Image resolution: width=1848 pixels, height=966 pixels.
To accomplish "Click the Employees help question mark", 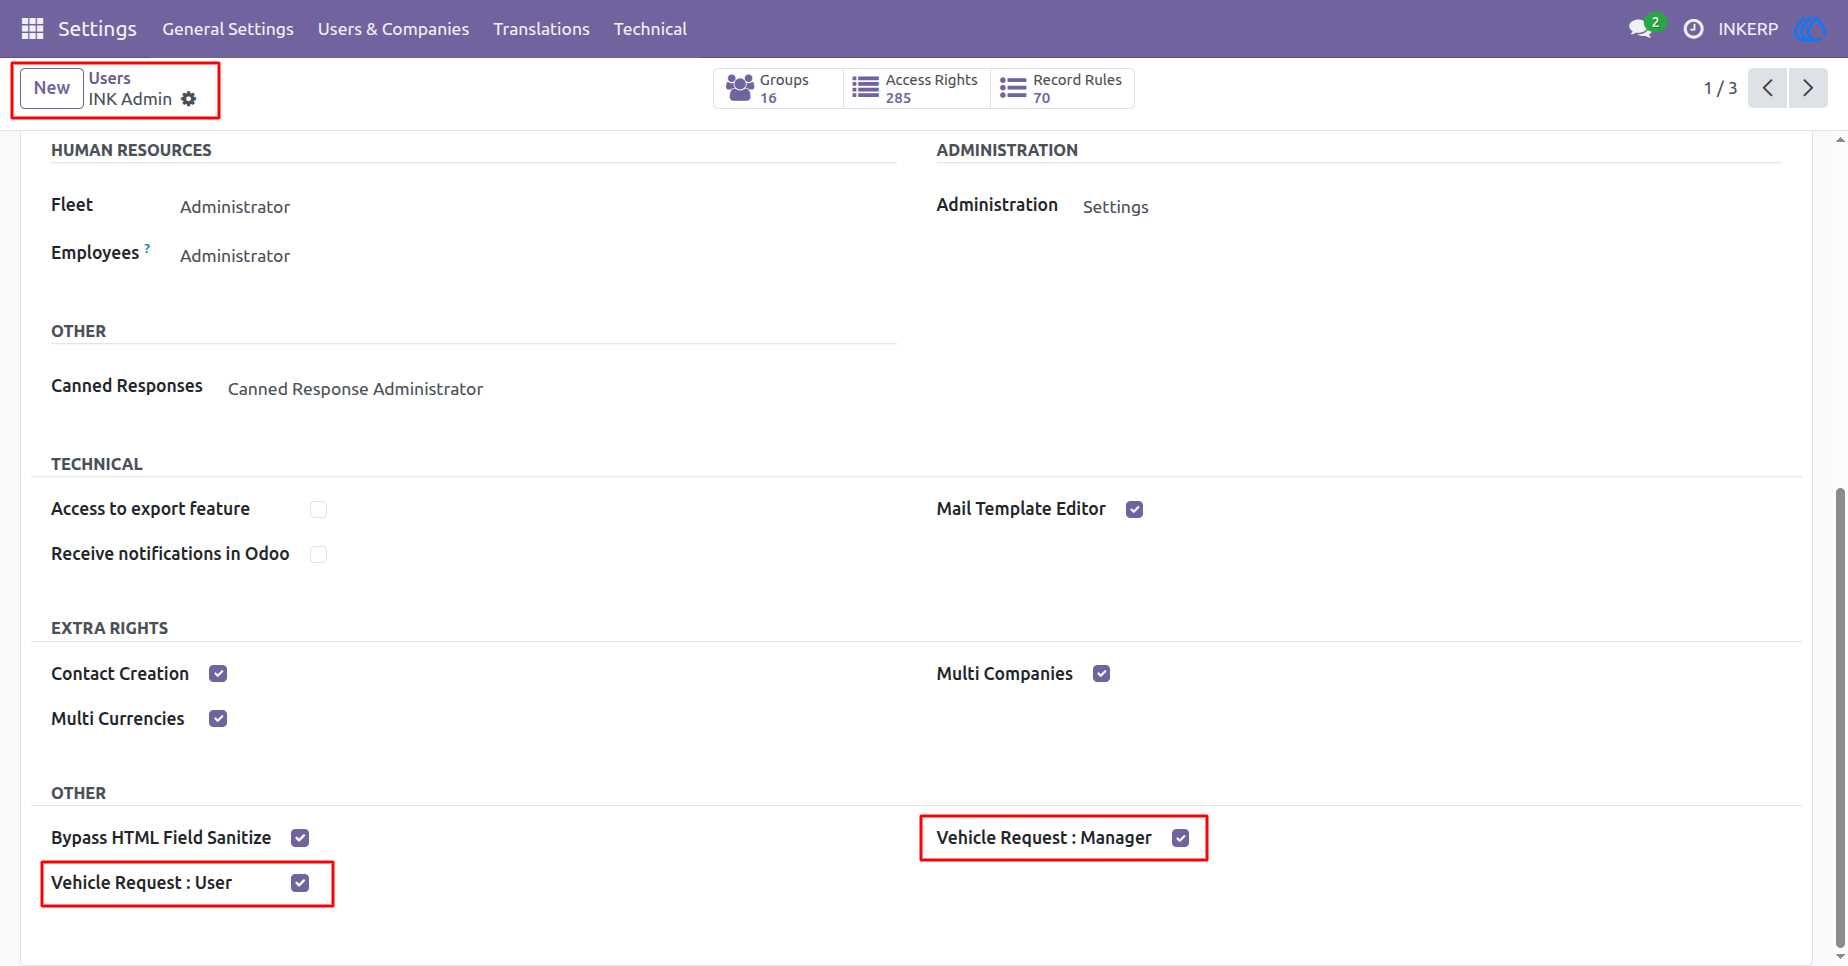I will click(147, 248).
